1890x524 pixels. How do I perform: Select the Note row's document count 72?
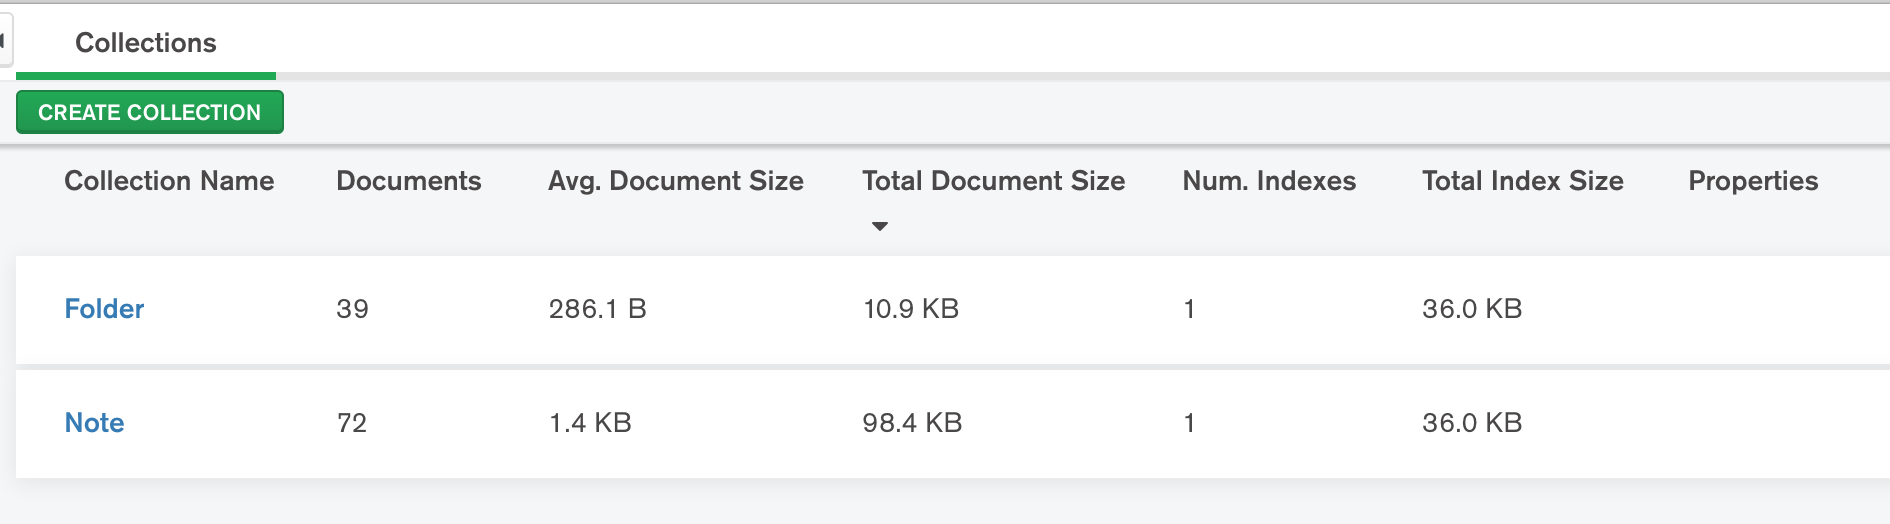click(352, 423)
